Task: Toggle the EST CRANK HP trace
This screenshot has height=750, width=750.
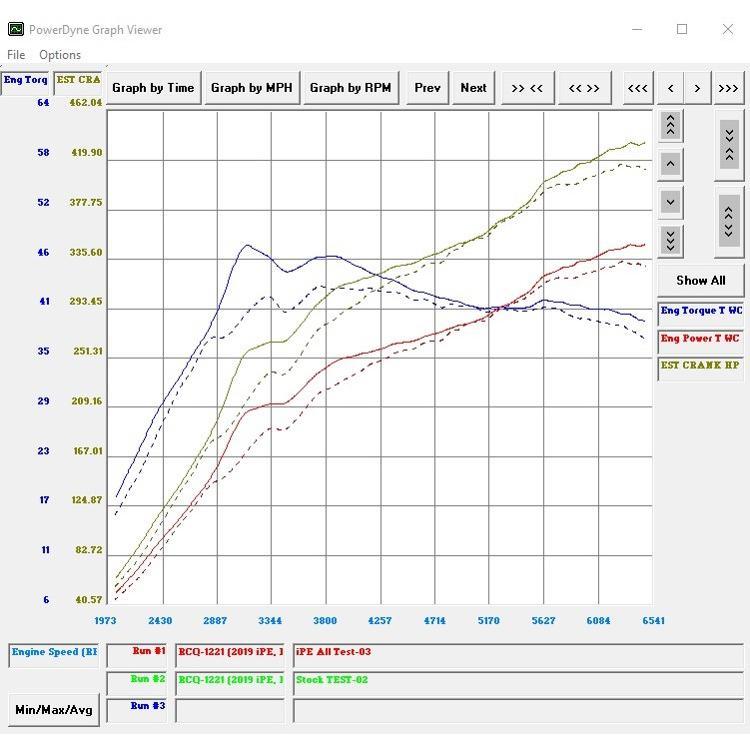Action: pos(700,367)
